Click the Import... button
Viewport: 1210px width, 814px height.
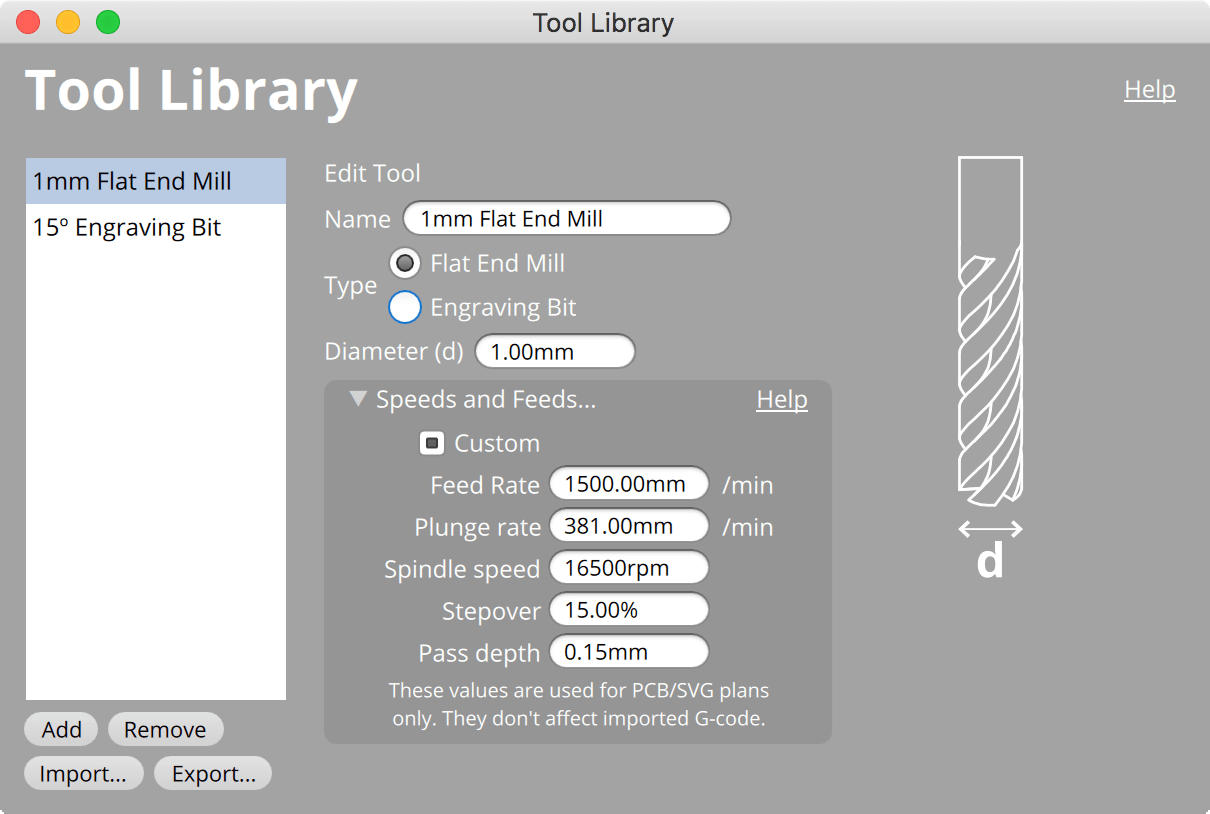click(83, 774)
